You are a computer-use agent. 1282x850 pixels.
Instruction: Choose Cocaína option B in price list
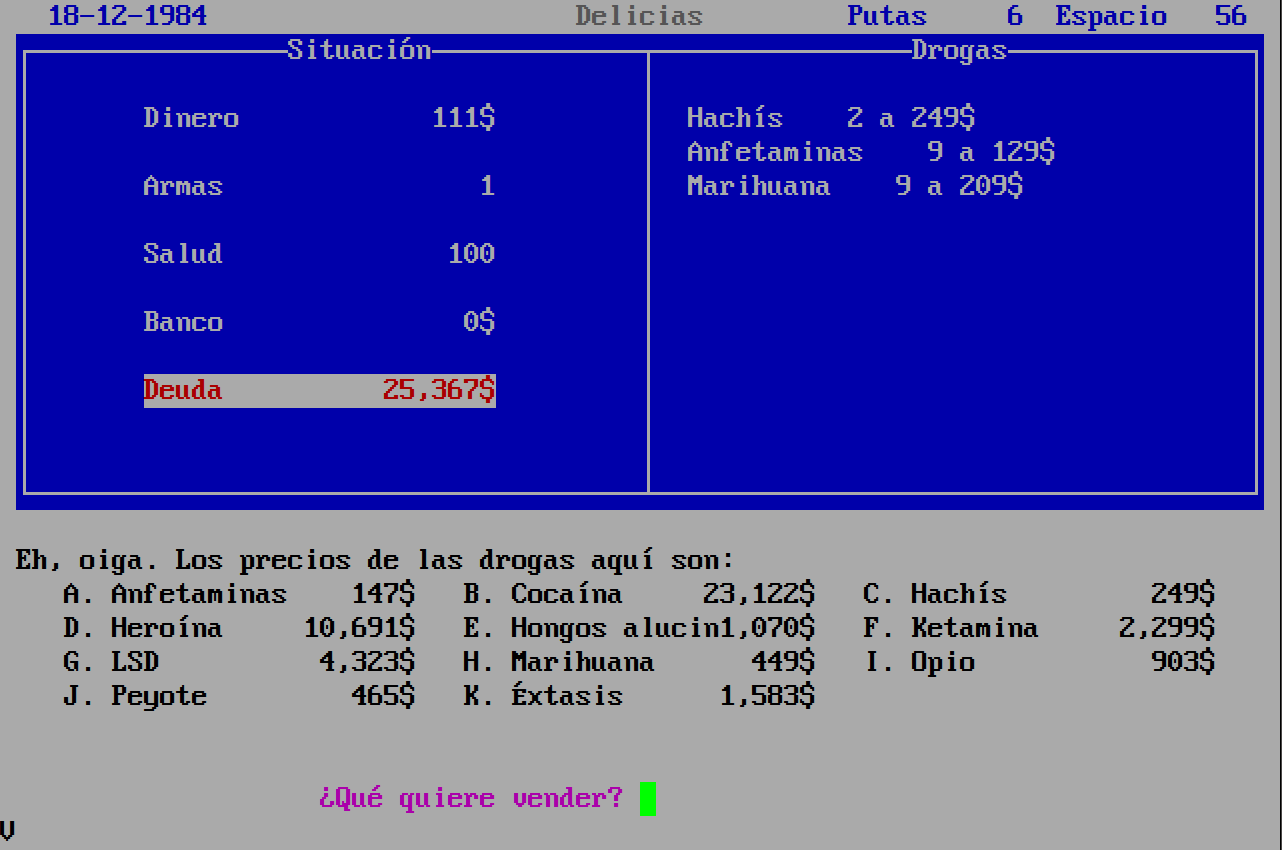[566, 594]
